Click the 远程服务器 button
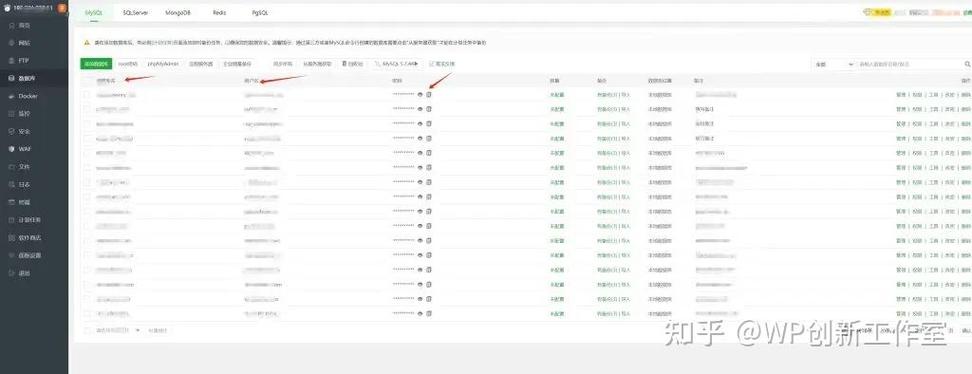 pos(201,64)
